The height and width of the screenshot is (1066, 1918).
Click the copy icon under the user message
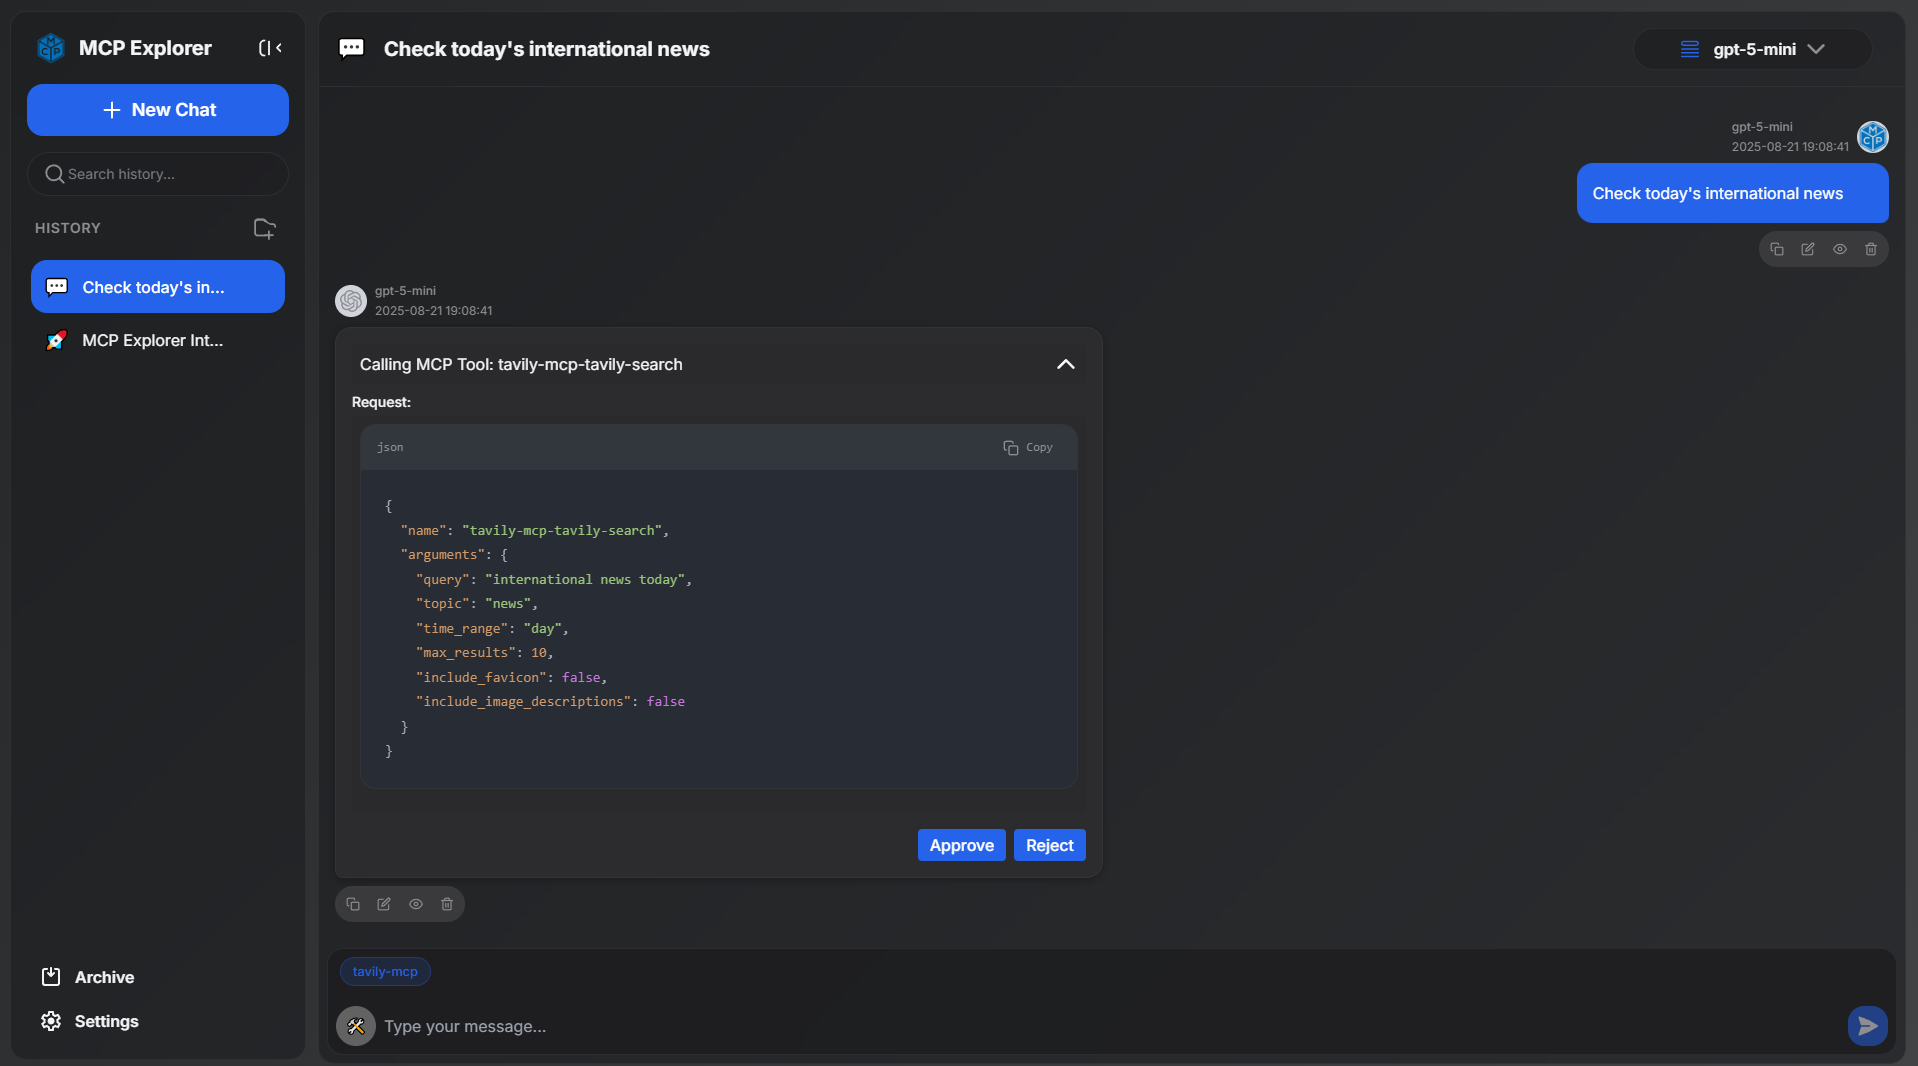point(1776,249)
